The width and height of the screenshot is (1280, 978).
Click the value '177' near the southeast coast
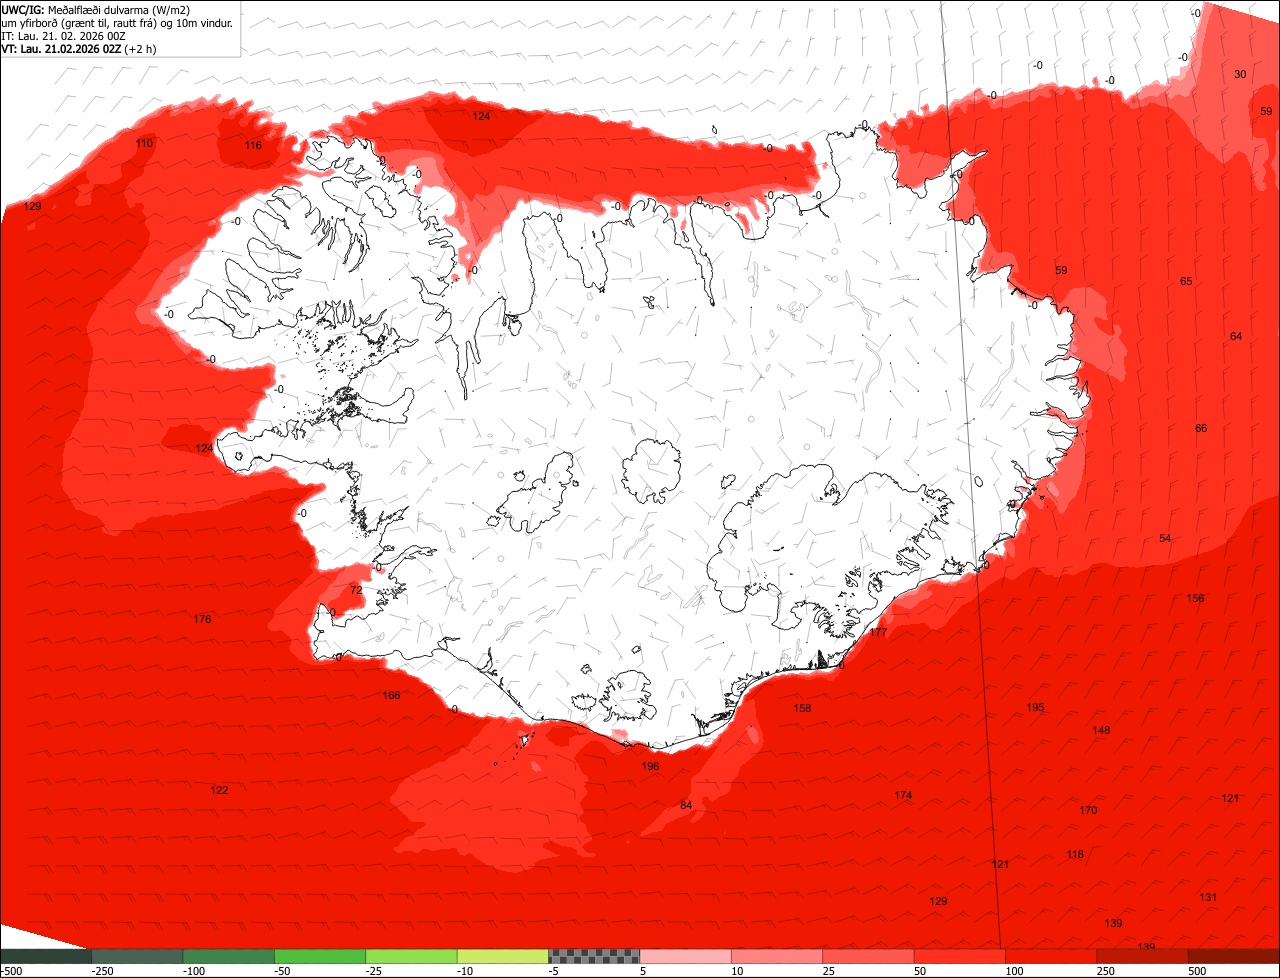click(878, 633)
